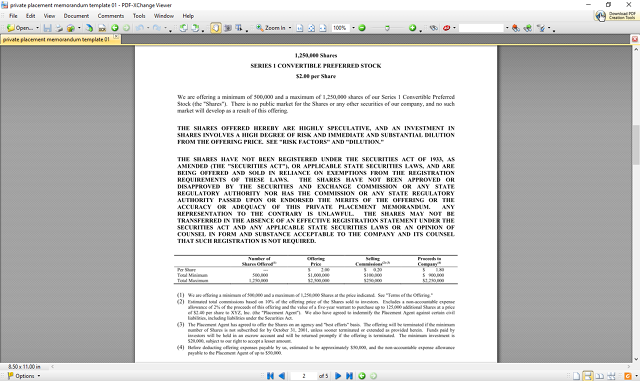This screenshot has height=381, width=640.
Task: Click the Find Previous icon
Action: click(x=516, y=28)
